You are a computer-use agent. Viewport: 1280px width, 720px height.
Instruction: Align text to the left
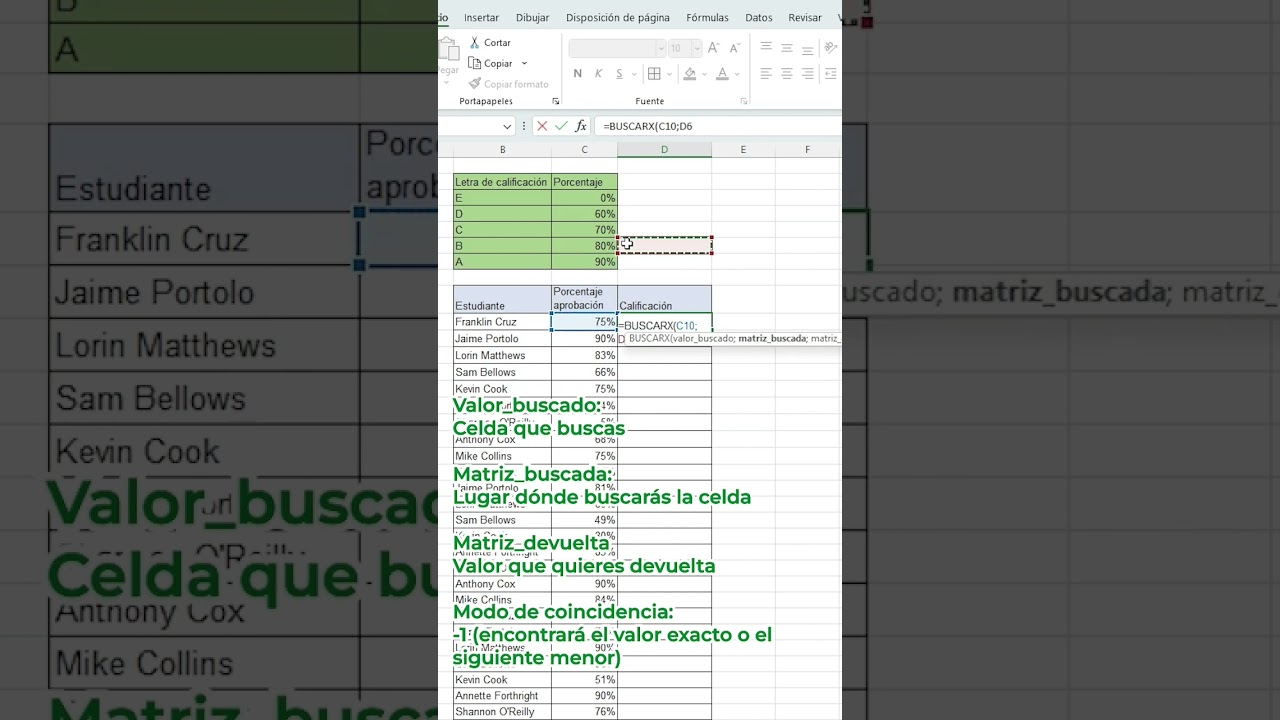pos(766,74)
